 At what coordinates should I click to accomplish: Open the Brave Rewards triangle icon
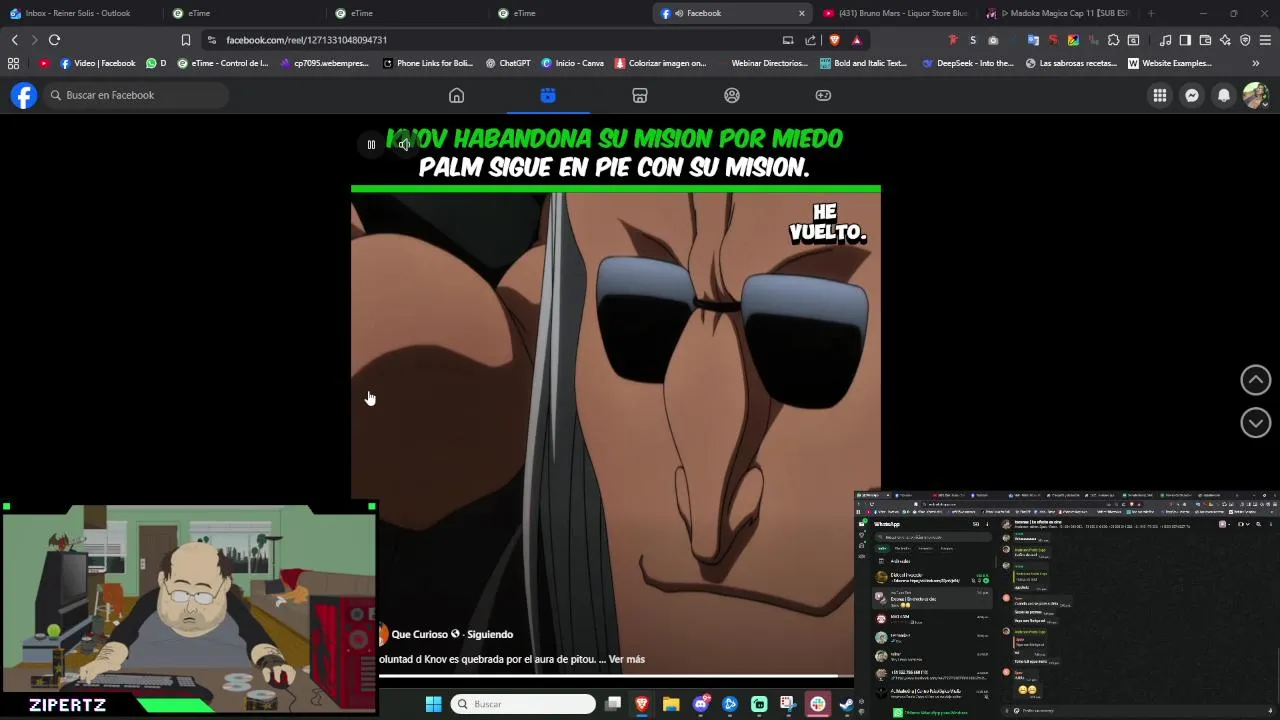coord(857,40)
